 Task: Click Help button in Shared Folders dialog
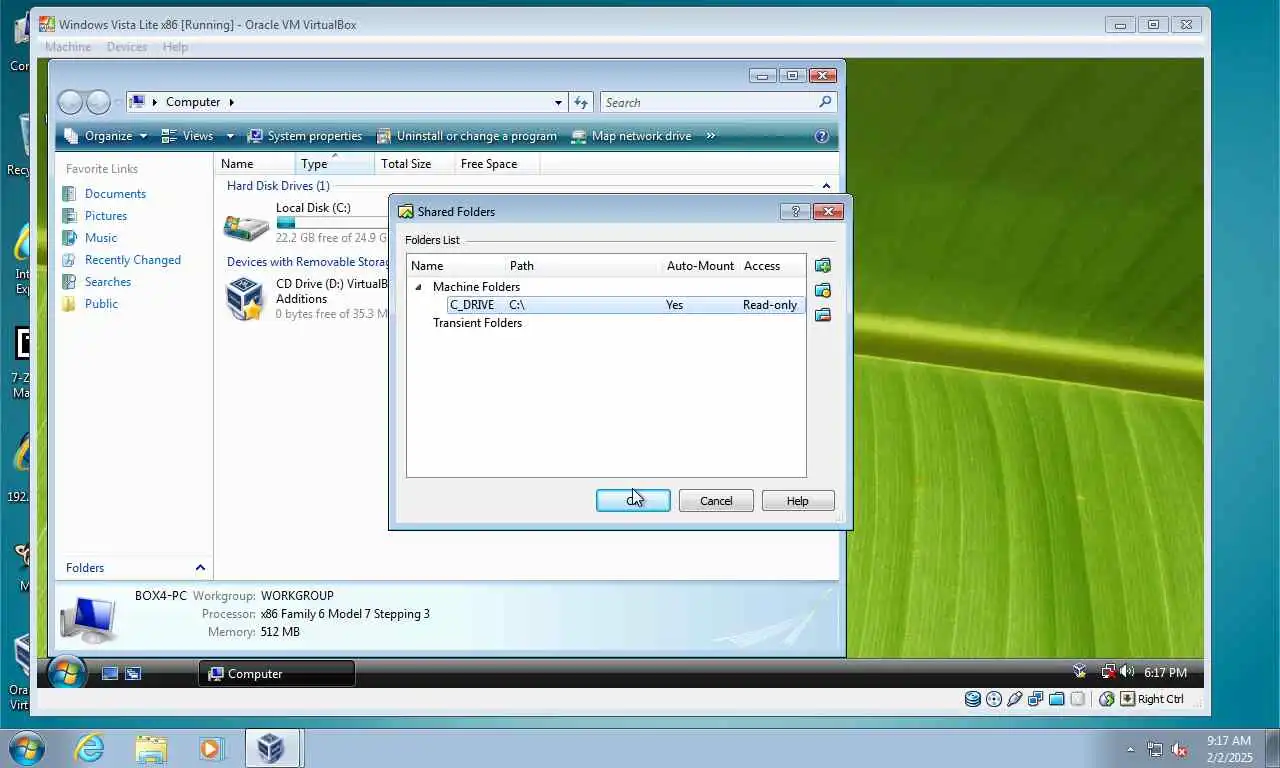coord(798,501)
